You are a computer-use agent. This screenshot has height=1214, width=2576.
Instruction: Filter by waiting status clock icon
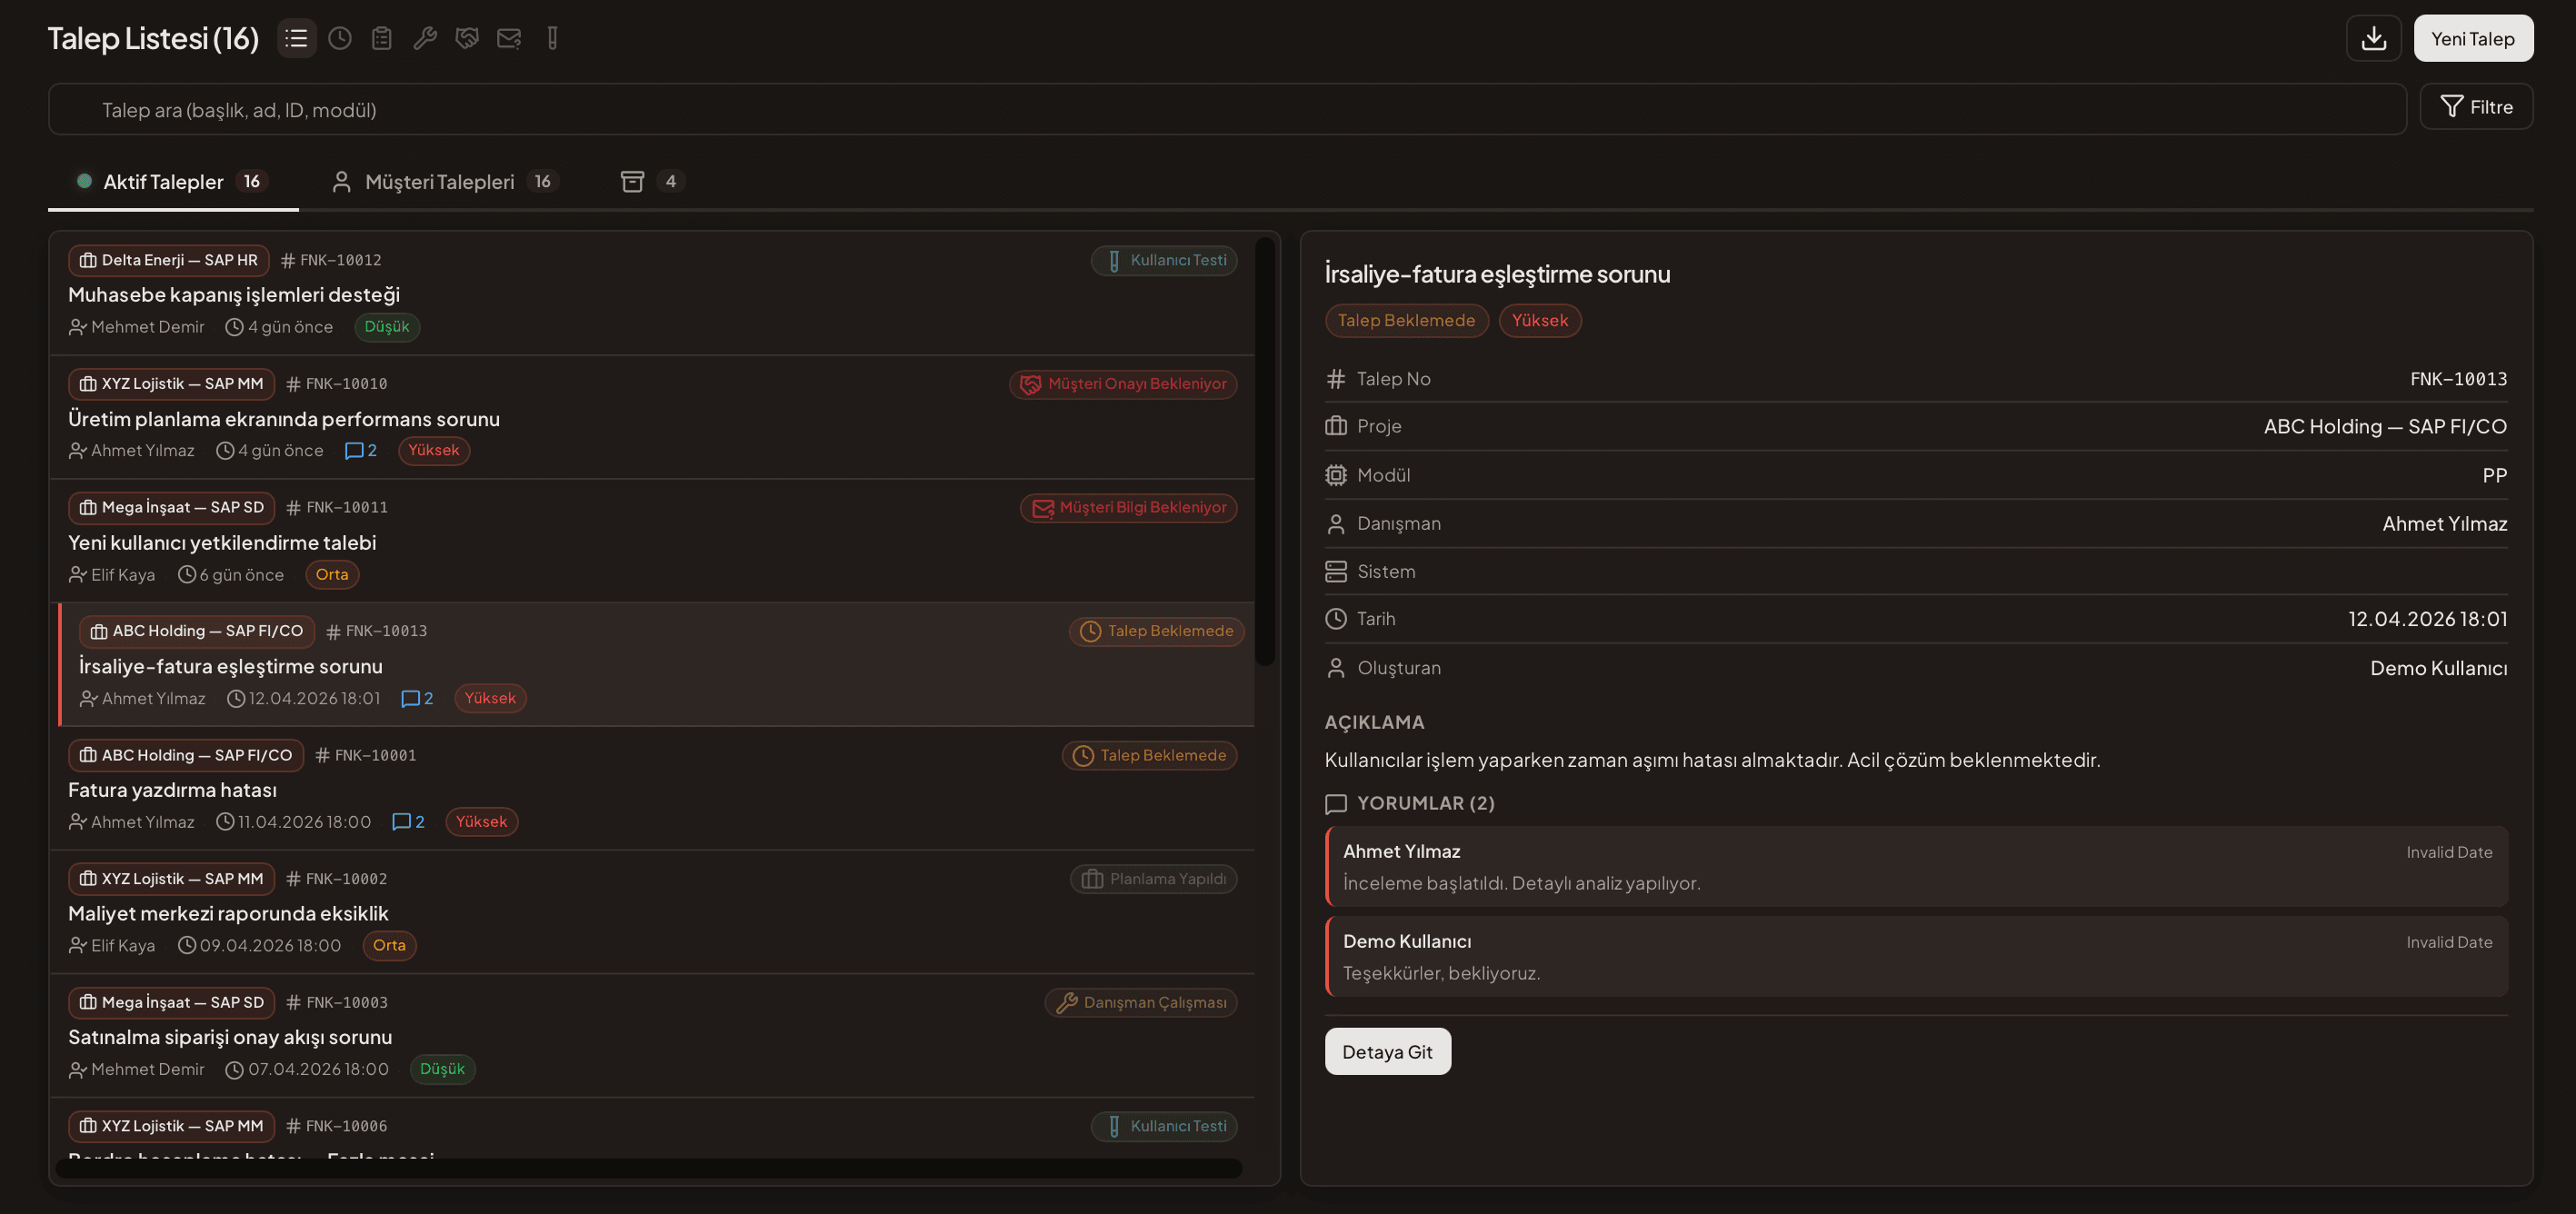pyautogui.click(x=340, y=38)
